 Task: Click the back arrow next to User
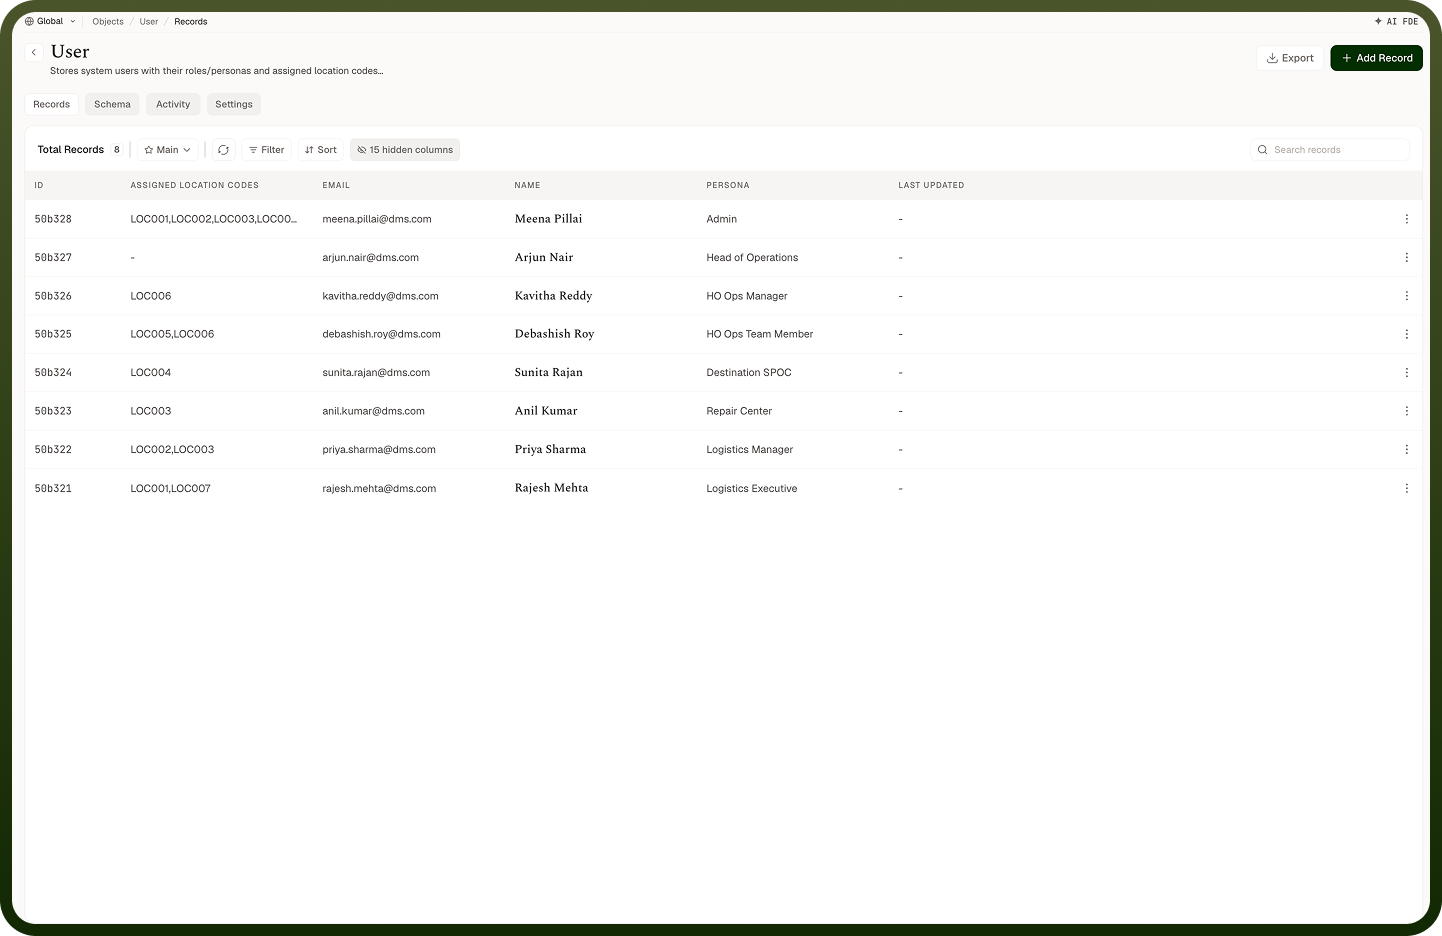(x=34, y=52)
